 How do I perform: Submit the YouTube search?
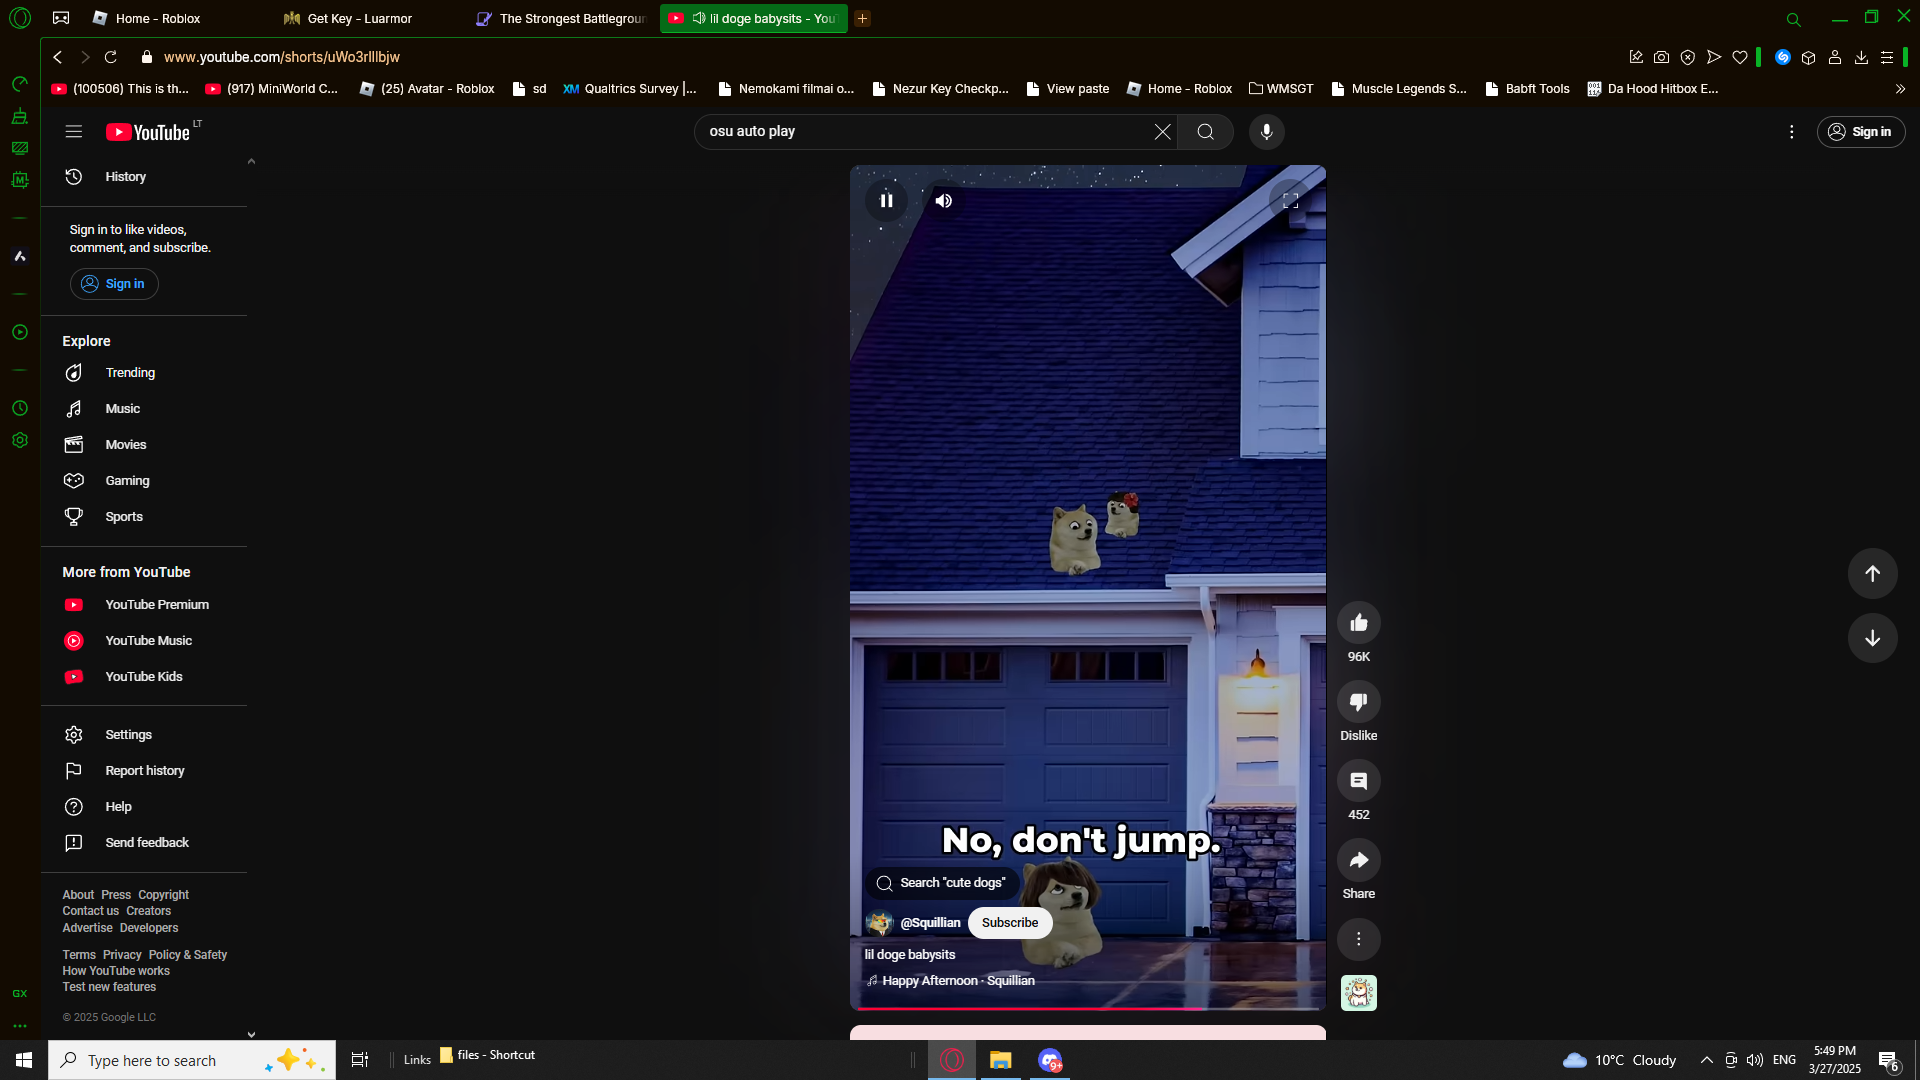pyautogui.click(x=1205, y=132)
